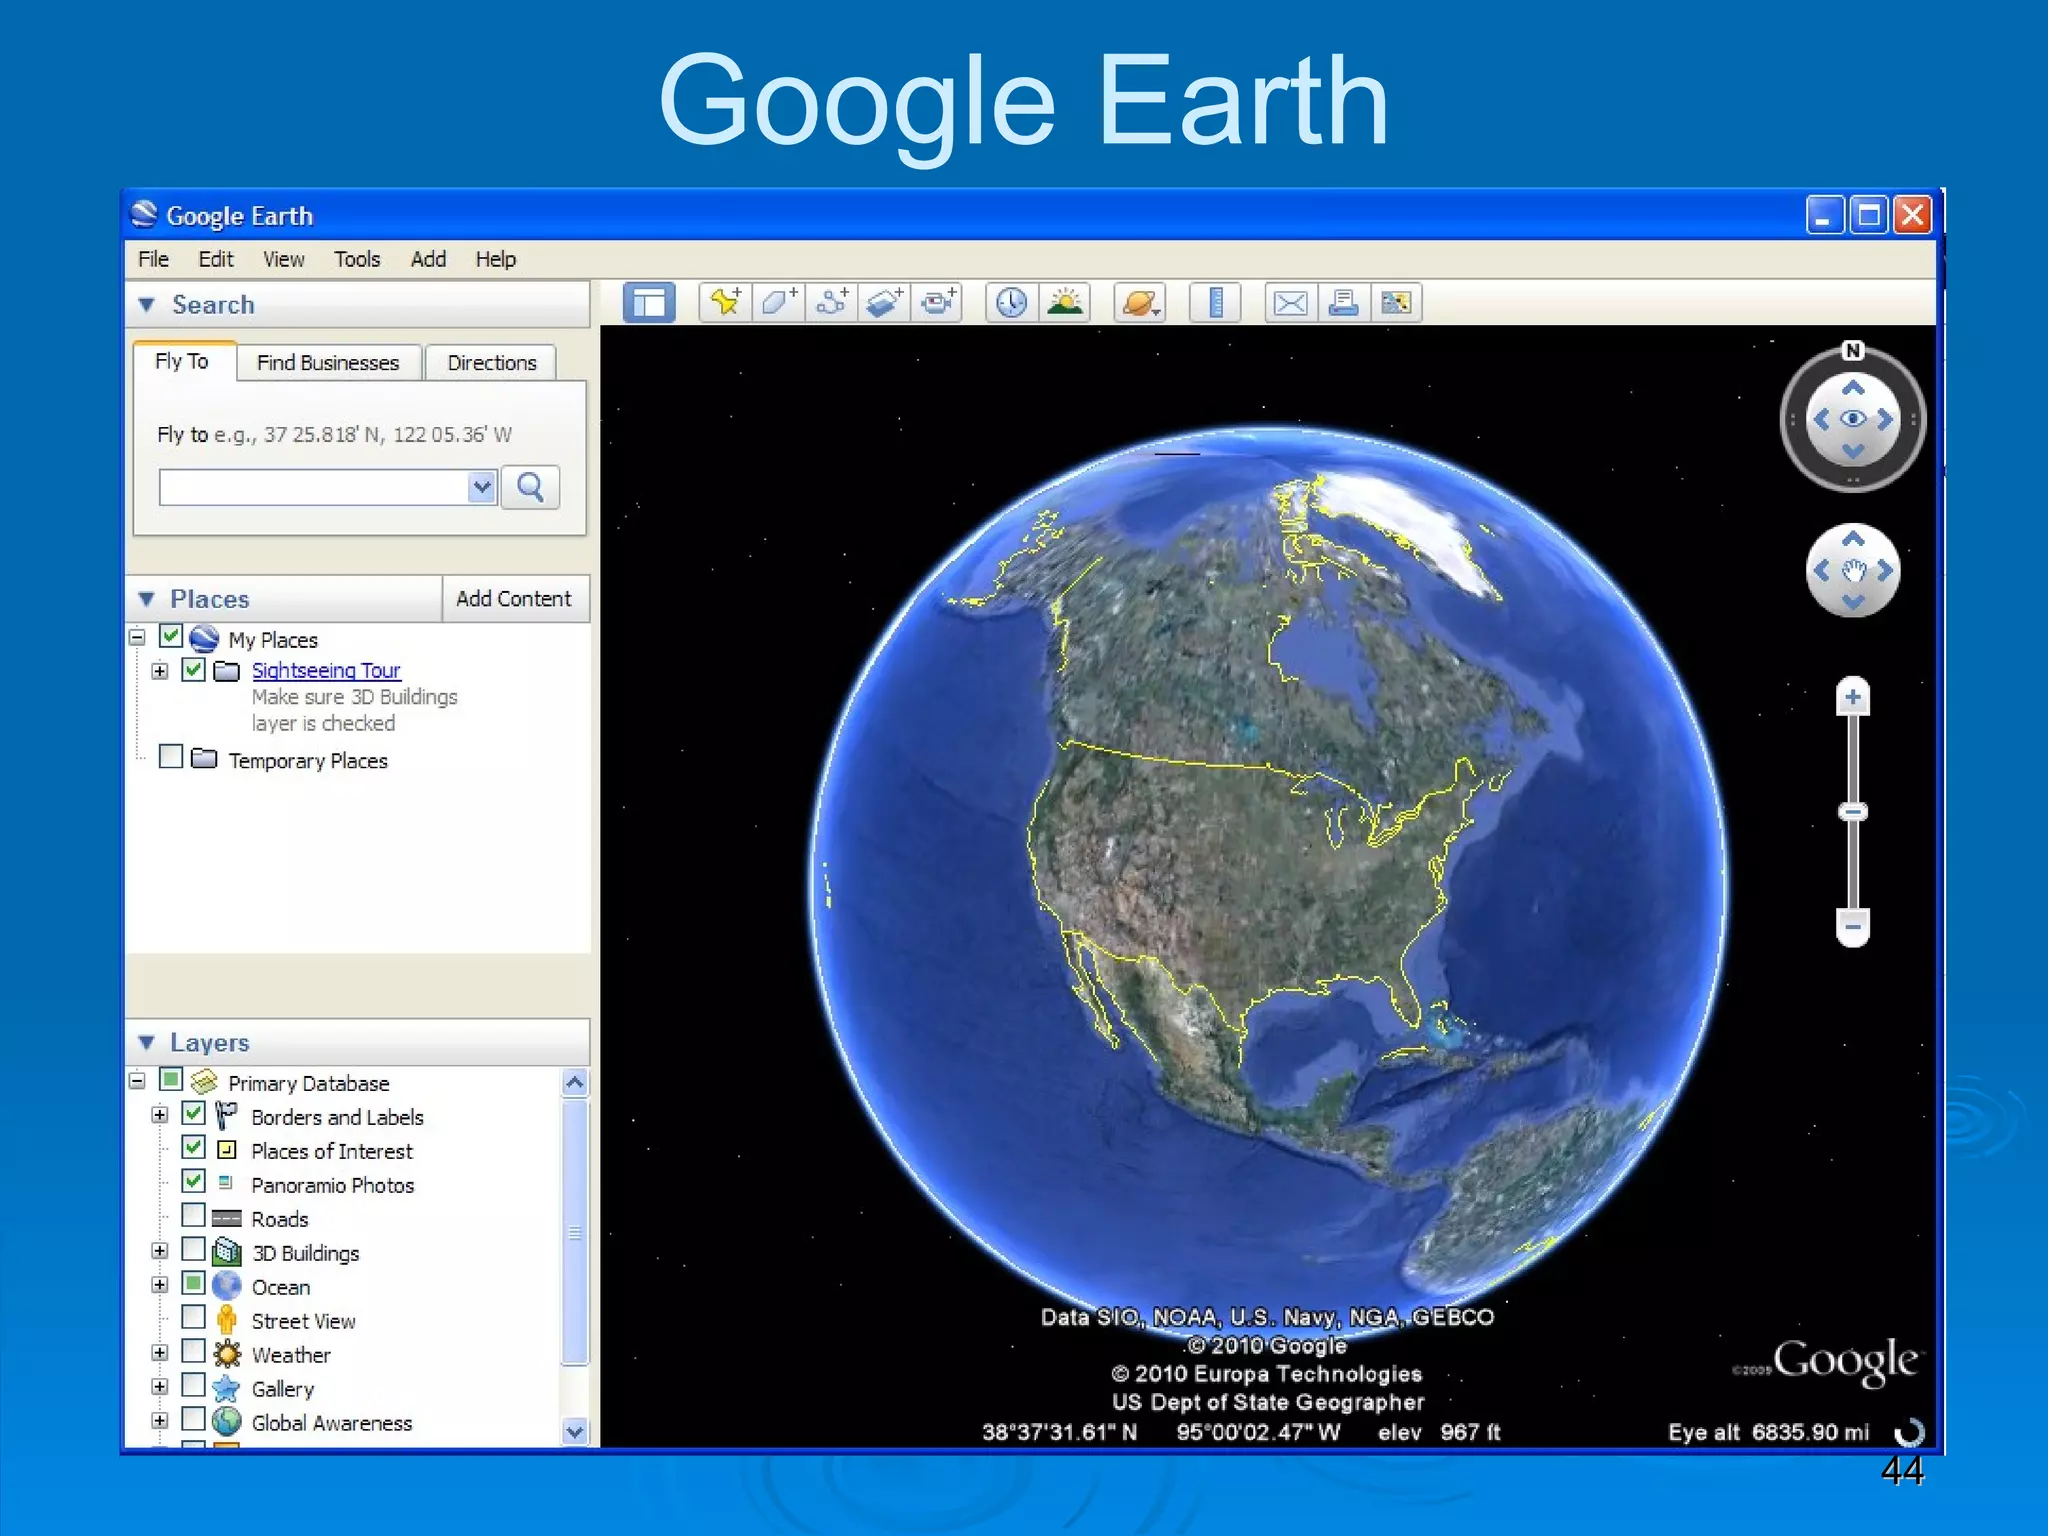The height and width of the screenshot is (1536, 2048).
Task: Click the N north indicator on compass
Action: tap(1853, 351)
